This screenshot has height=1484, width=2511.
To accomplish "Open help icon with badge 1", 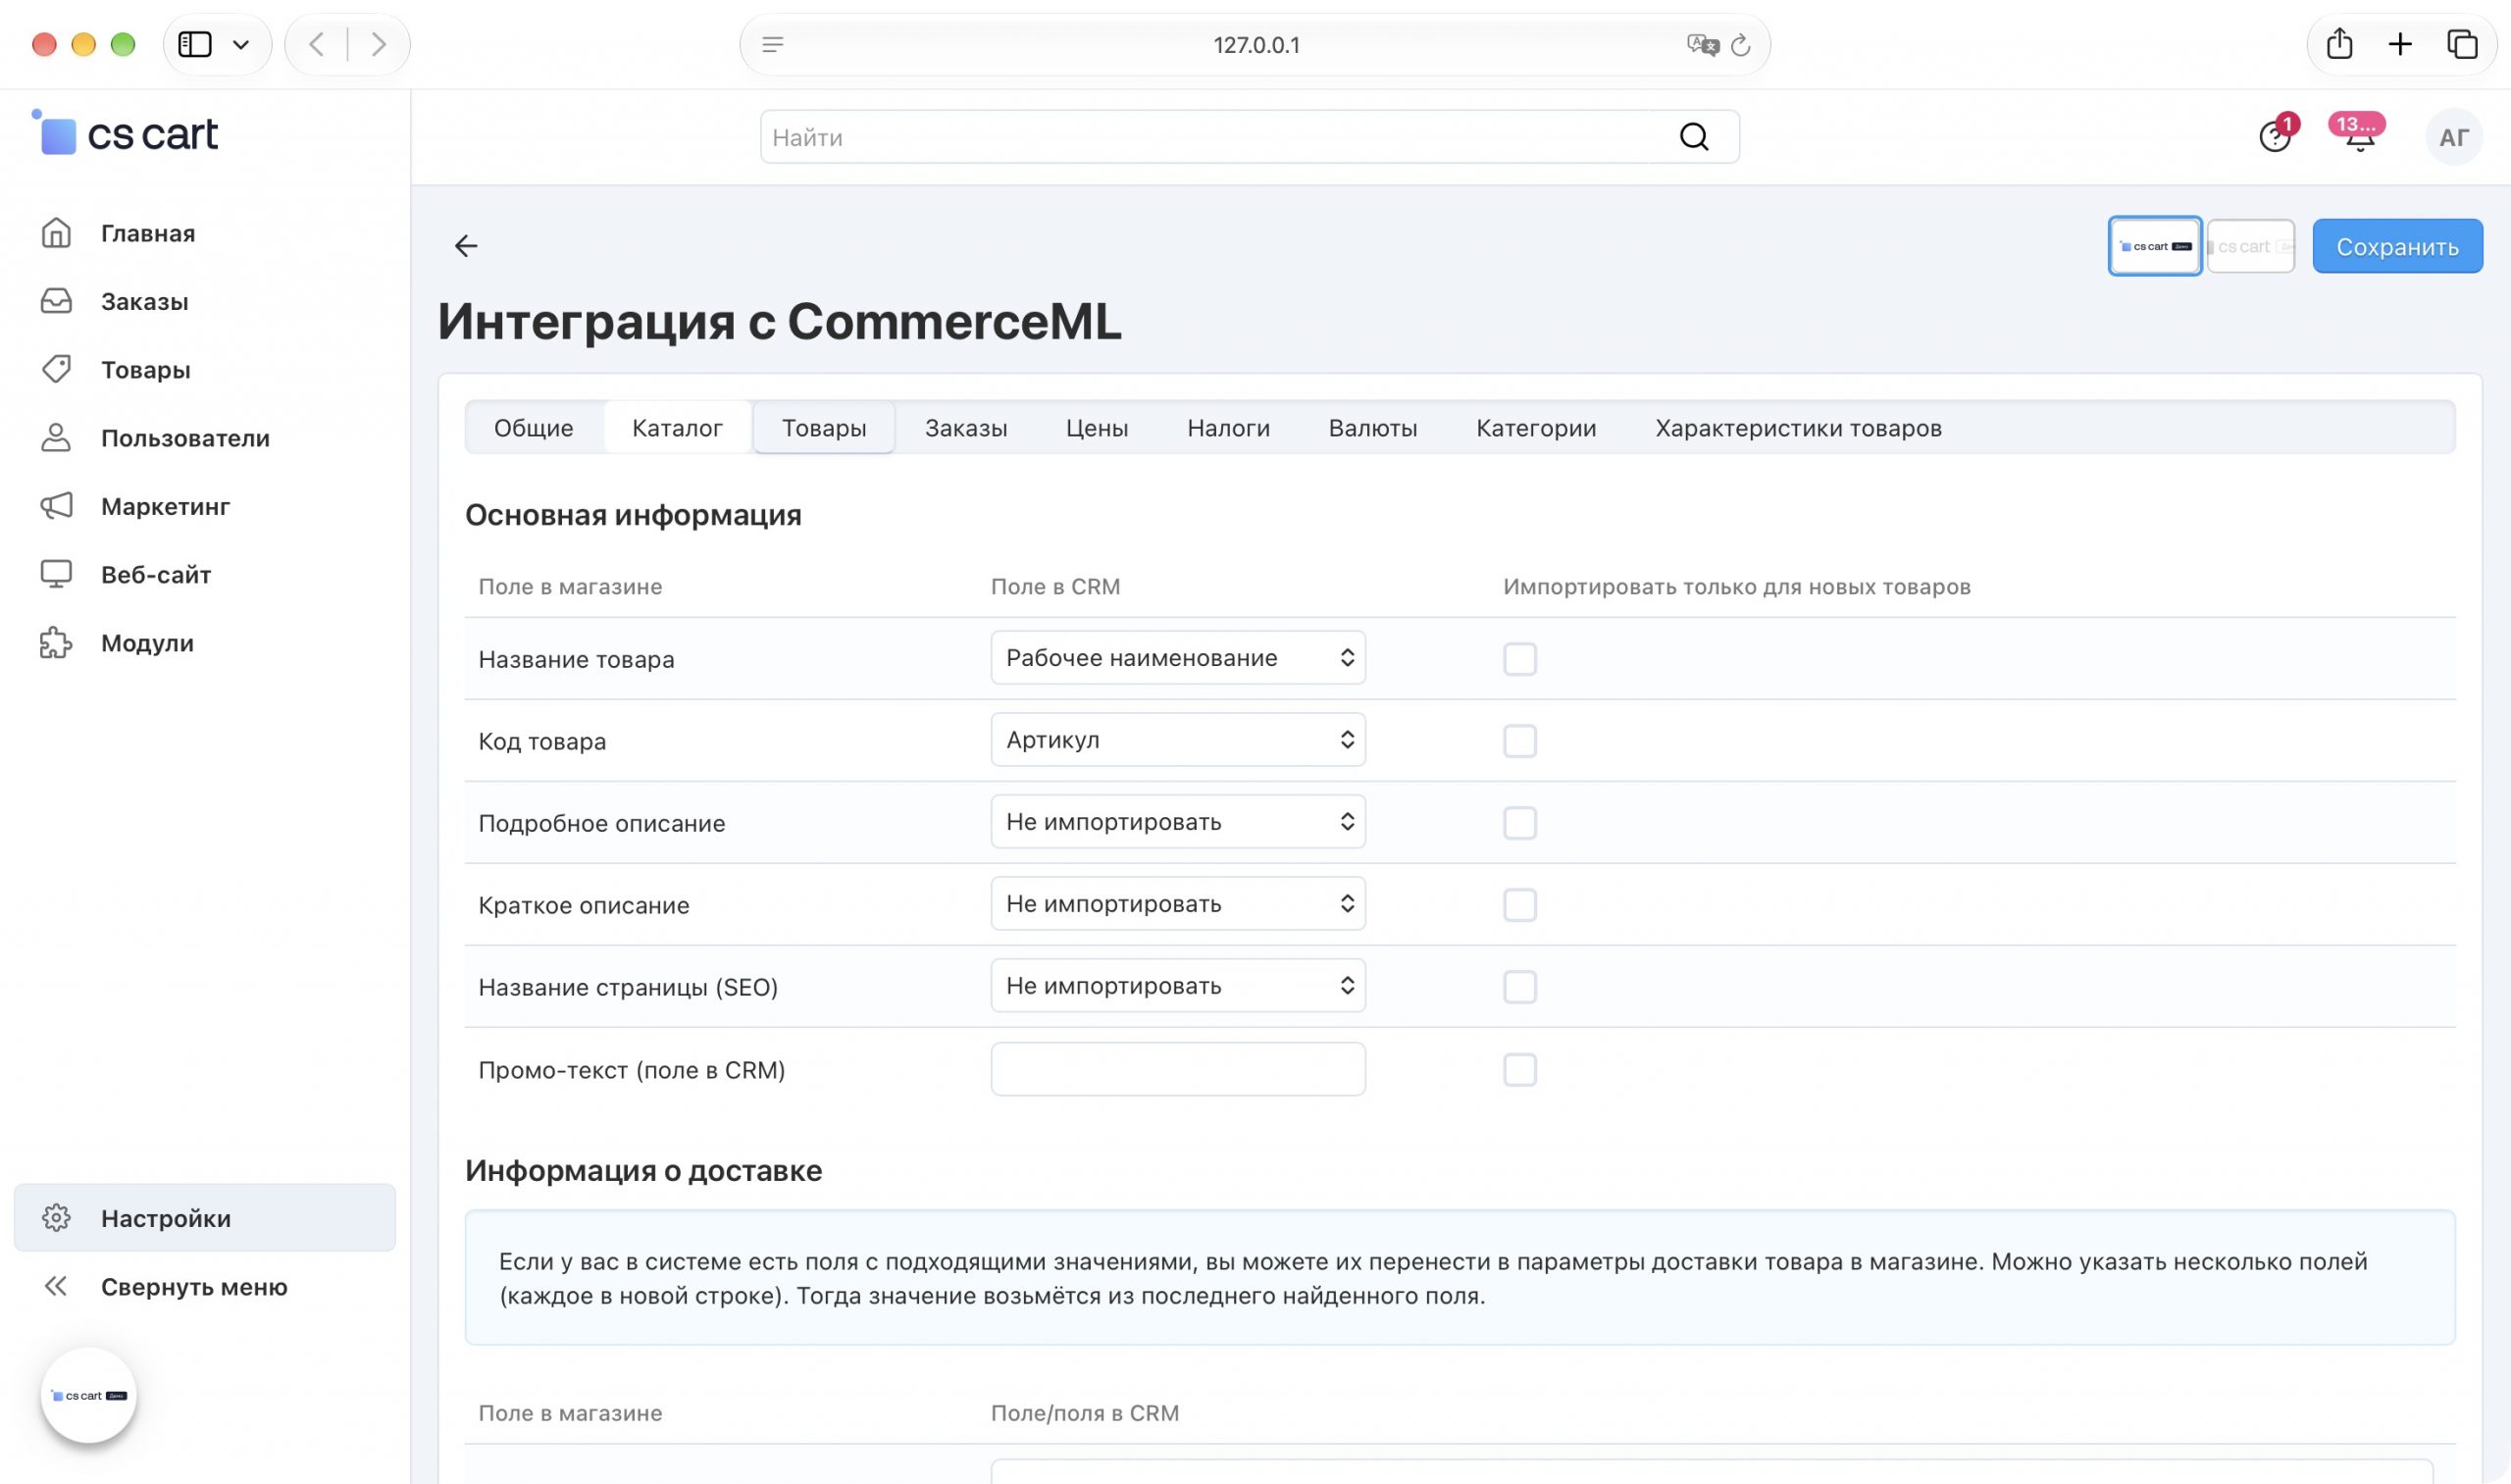I will (x=2275, y=137).
